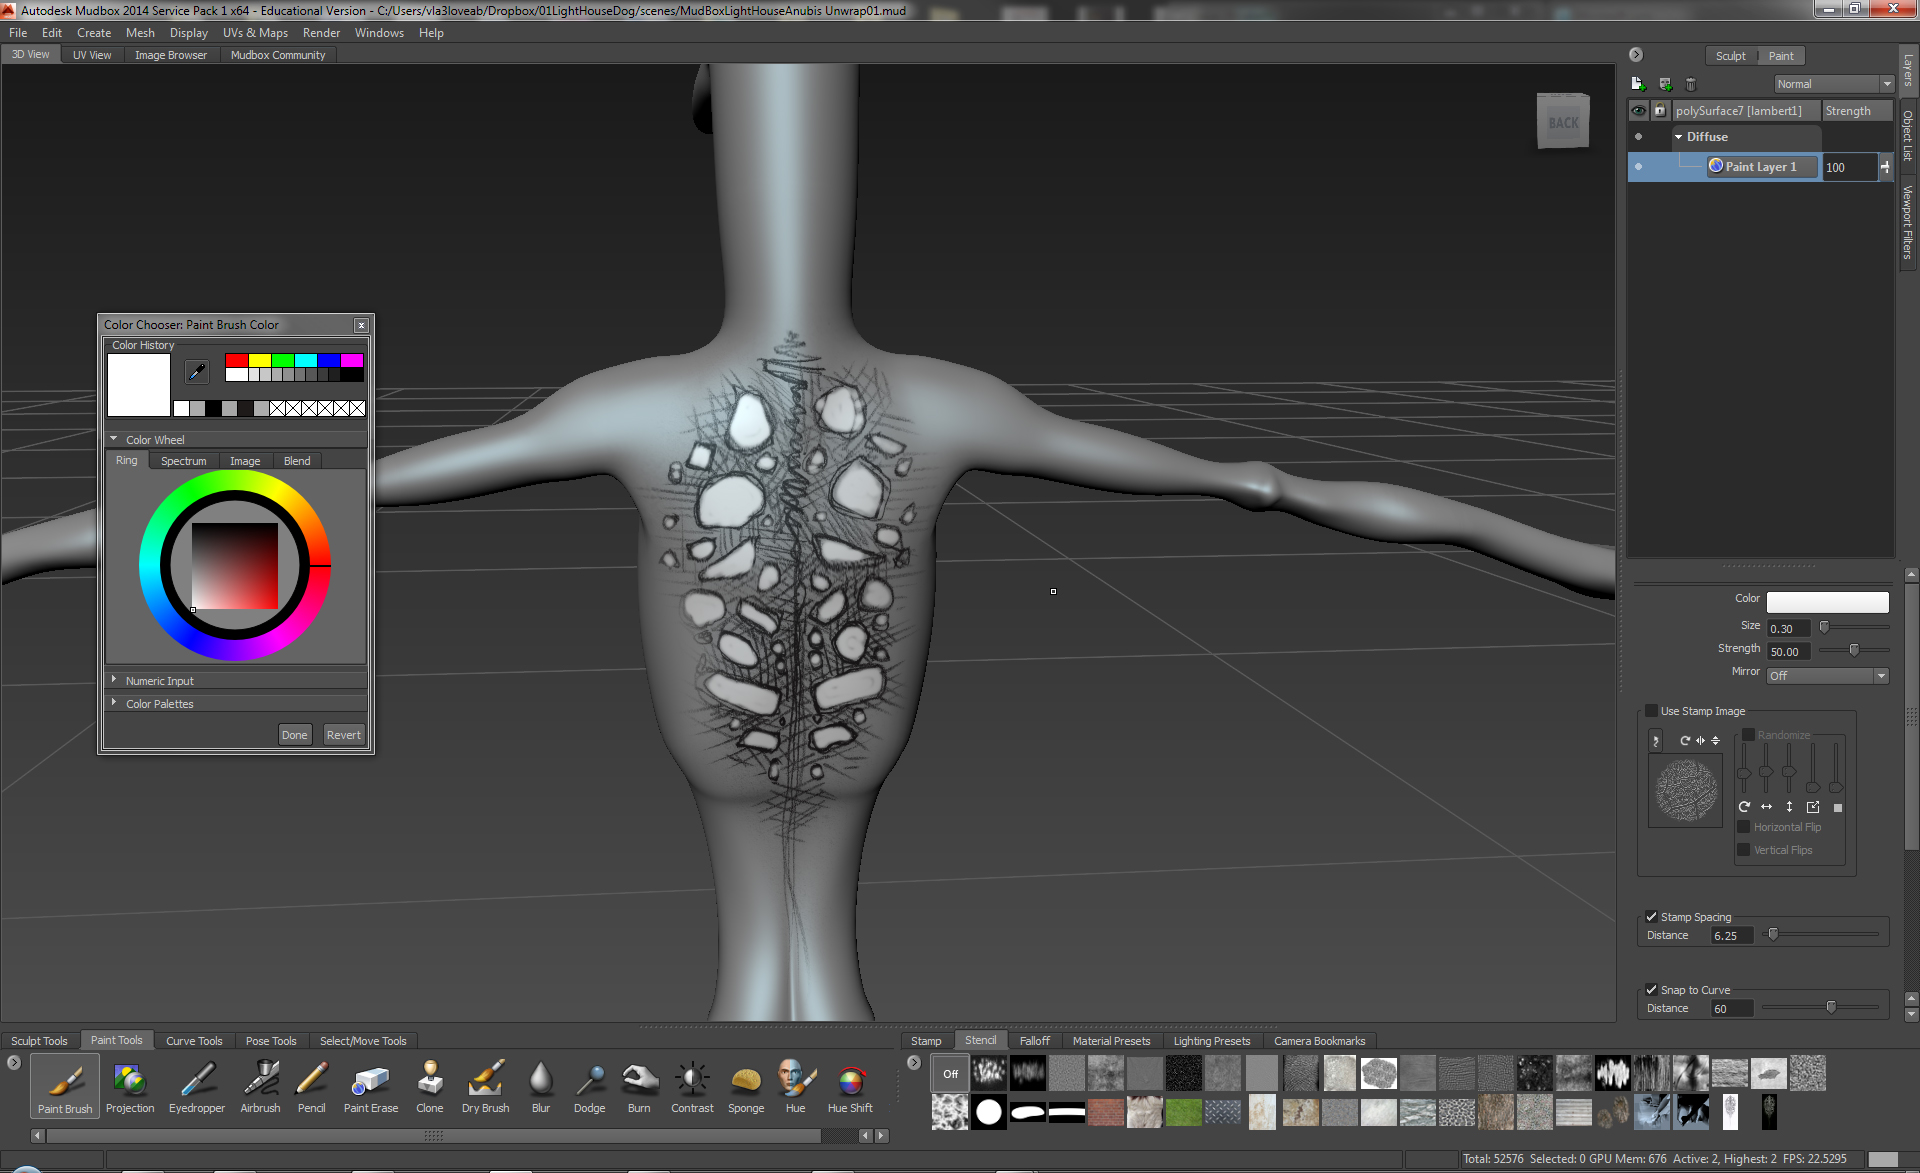Uncheck the Stamp Spacing option
This screenshot has width=1920, height=1173.
click(x=1651, y=917)
